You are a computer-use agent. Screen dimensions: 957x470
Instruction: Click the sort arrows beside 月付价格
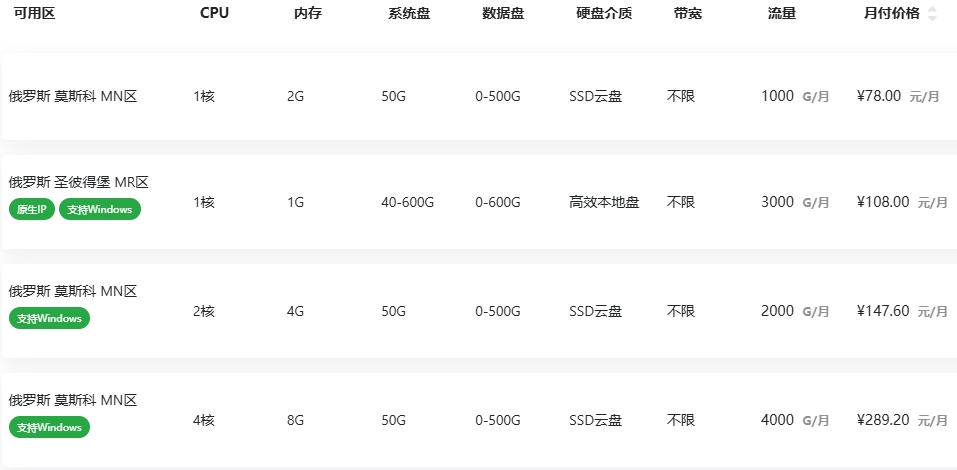932,14
